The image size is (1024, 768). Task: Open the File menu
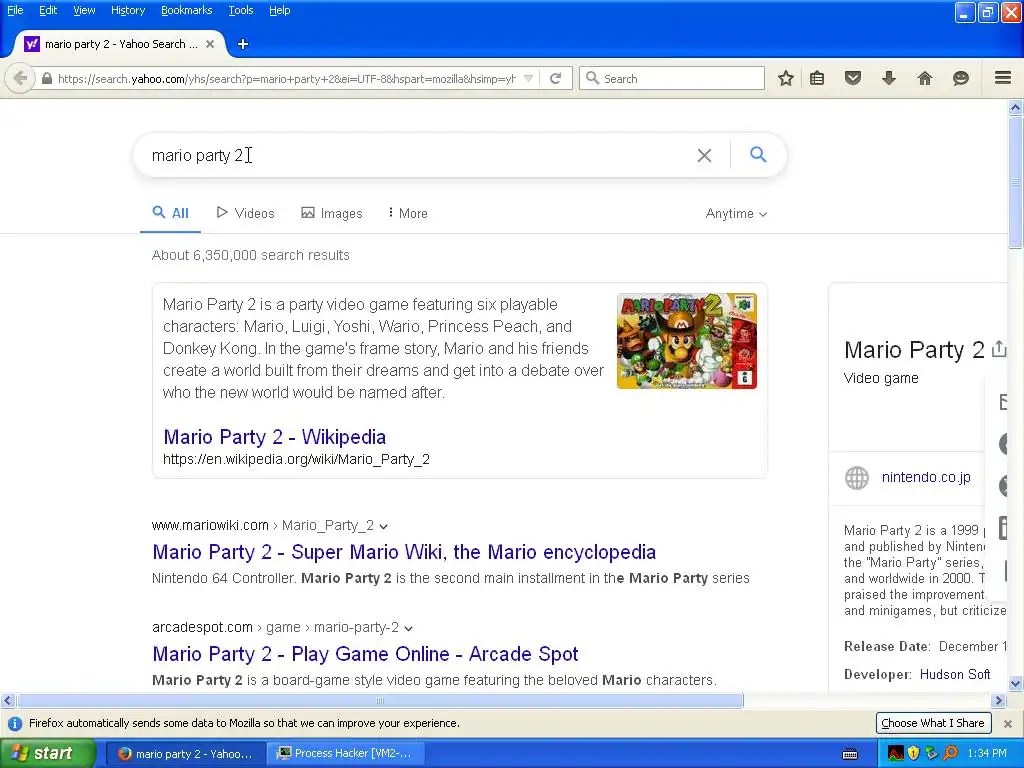click(x=15, y=10)
